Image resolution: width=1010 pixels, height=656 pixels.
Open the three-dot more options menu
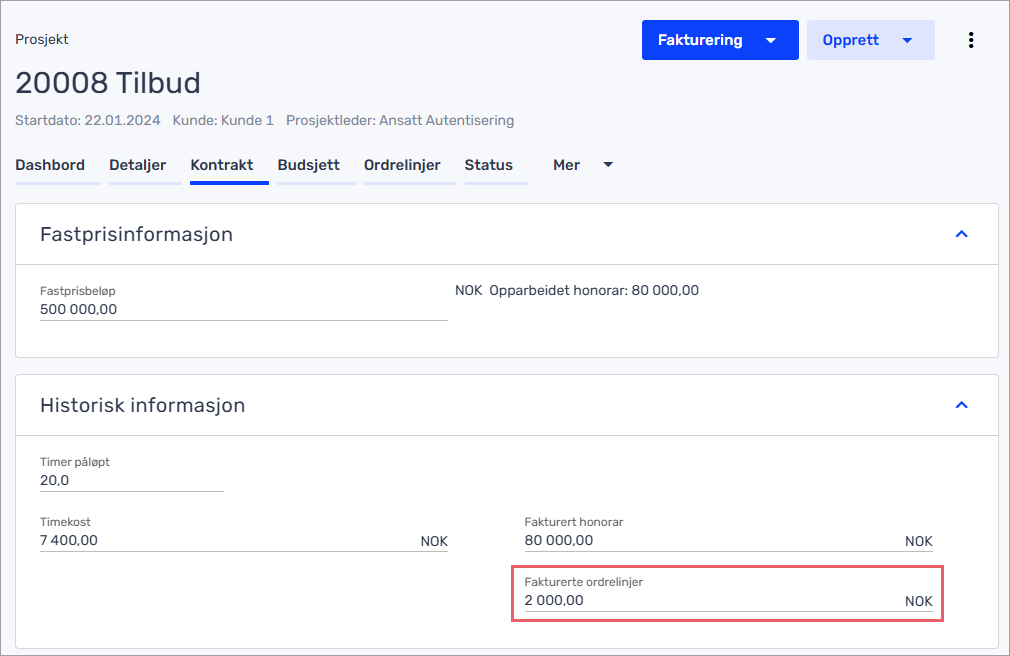(970, 40)
